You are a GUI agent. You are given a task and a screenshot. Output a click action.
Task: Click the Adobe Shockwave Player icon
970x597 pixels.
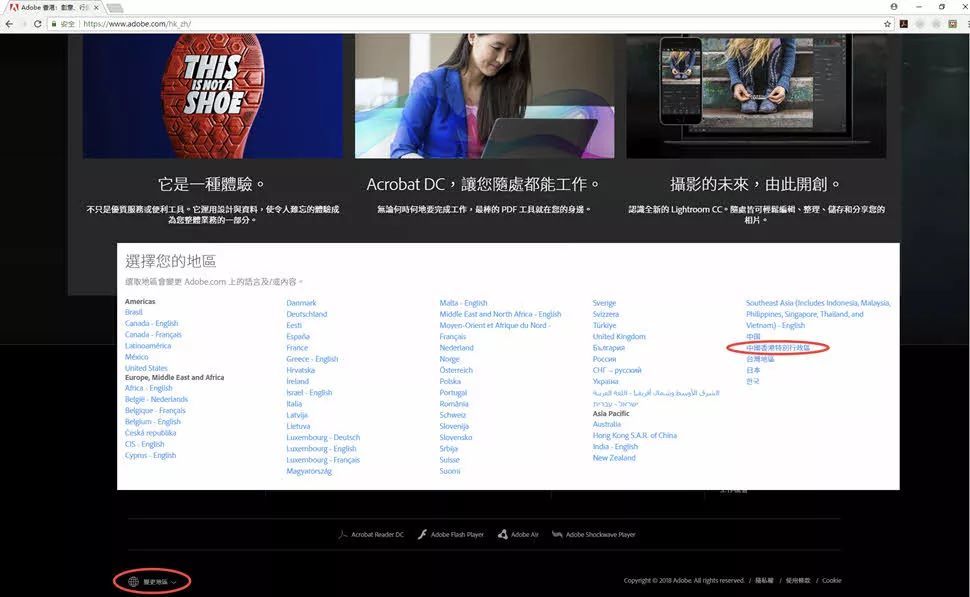[557, 534]
